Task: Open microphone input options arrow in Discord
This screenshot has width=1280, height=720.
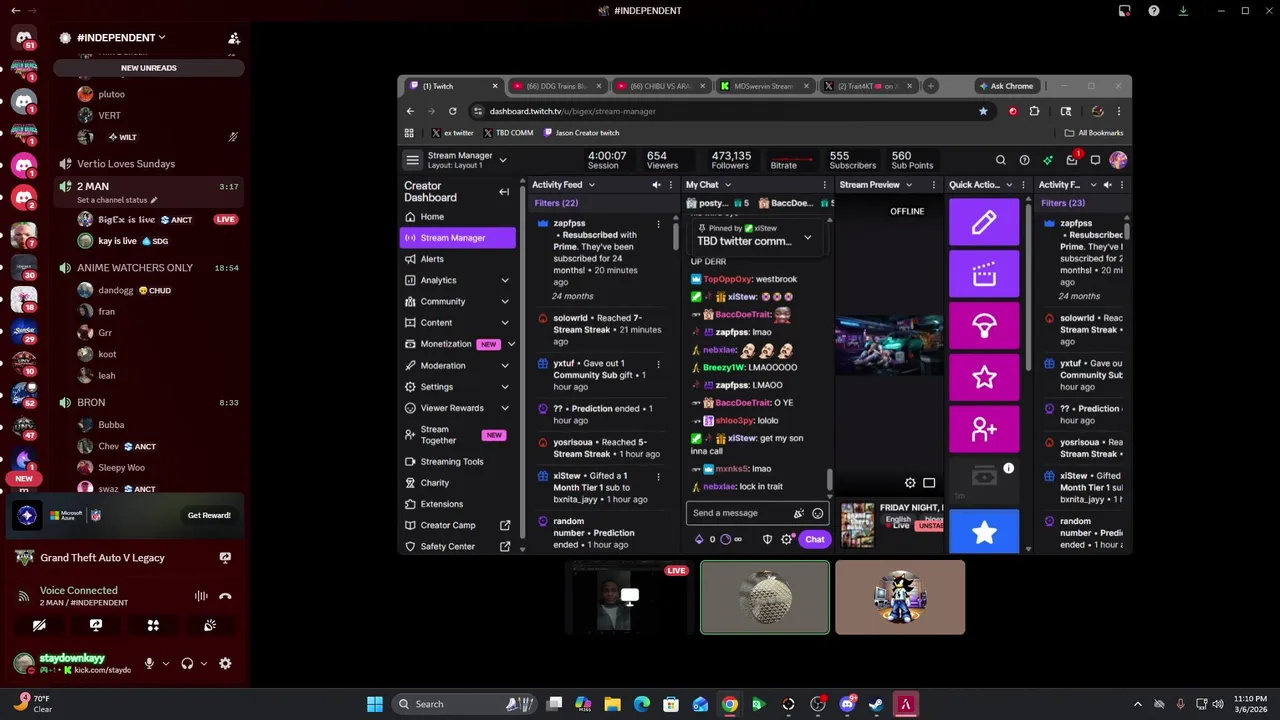Action: pyautogui.click(x=166, y=663)
